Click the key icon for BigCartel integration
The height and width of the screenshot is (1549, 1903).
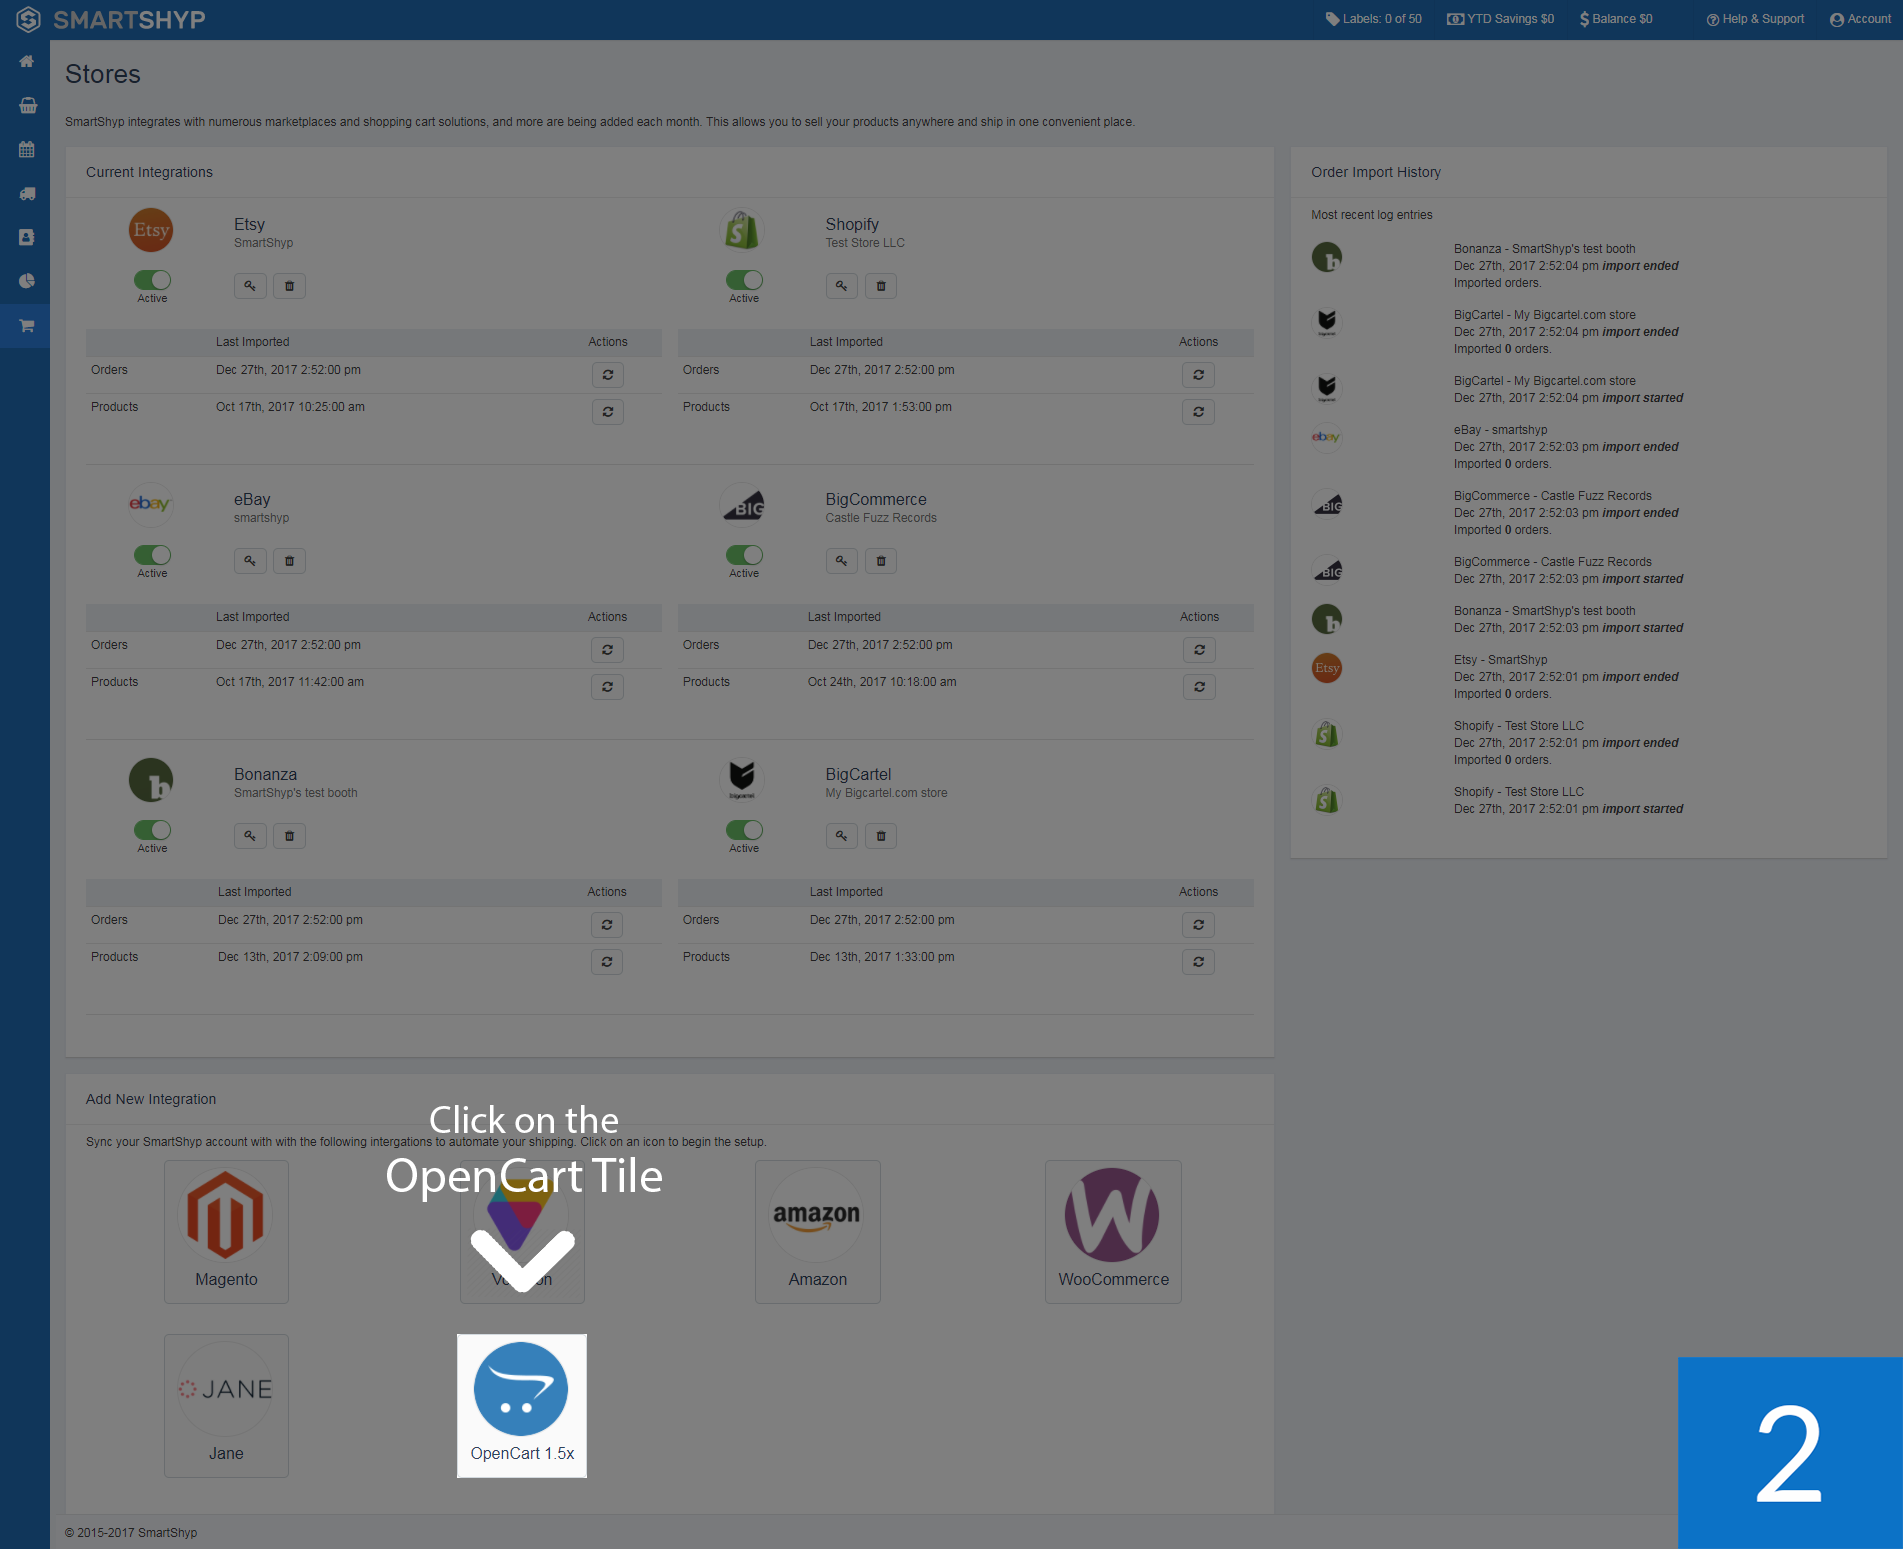tap(842, 836)
